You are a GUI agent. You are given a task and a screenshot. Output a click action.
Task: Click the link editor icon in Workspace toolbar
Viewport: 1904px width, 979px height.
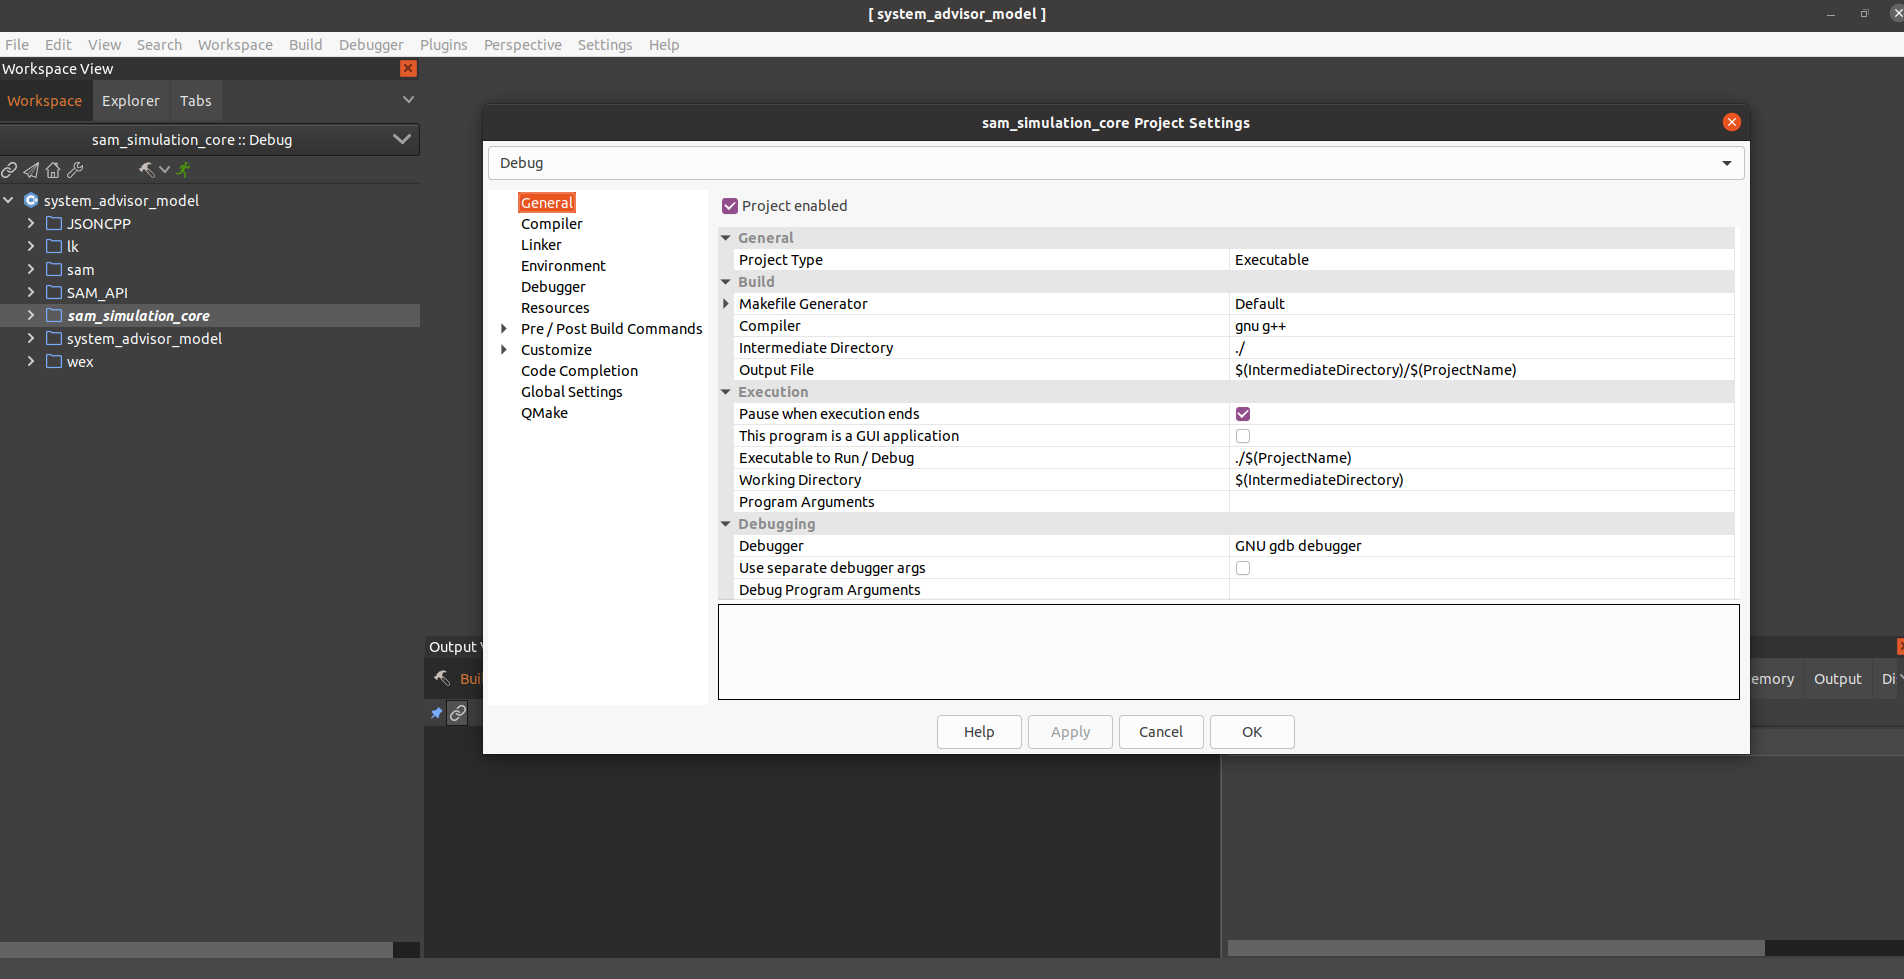(9, 170)
